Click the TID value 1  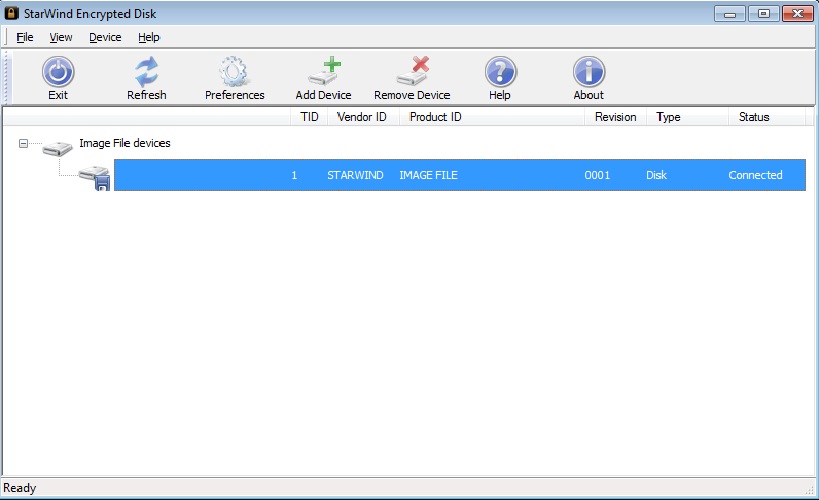294,175
